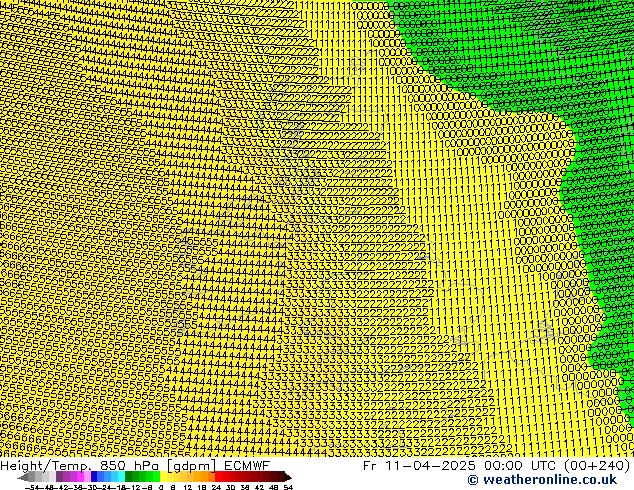Click the '54' label on the legend scale
The image size is (634, 490).
point(288,487)
